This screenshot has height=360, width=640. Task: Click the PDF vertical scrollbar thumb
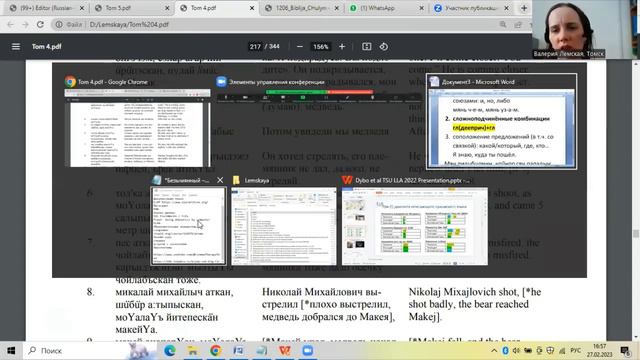(x=636, y=233)
